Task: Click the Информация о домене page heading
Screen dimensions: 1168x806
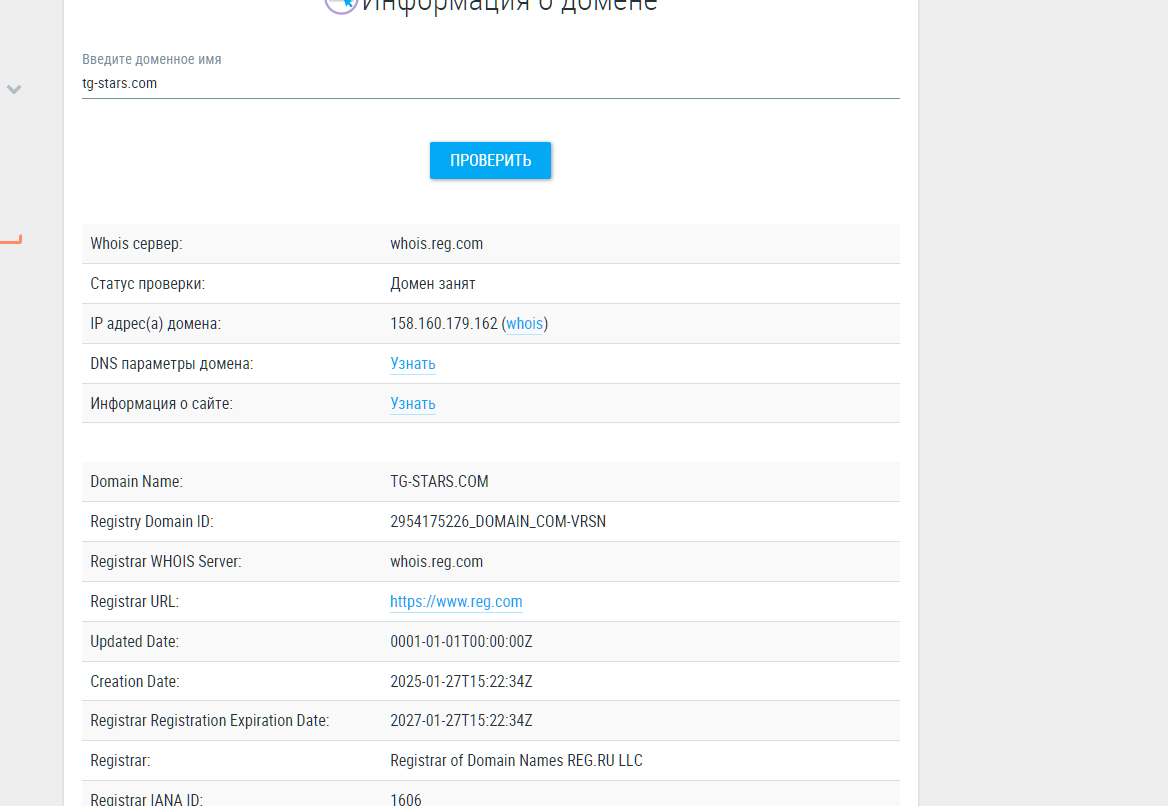Action: [509, 5]
